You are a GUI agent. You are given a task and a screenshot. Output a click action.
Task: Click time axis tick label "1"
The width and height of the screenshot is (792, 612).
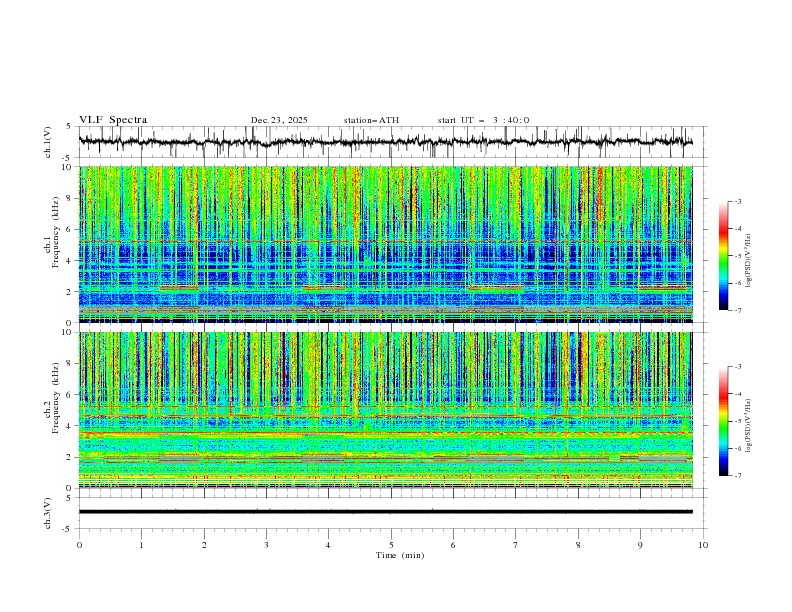click(x=141, y=545)
